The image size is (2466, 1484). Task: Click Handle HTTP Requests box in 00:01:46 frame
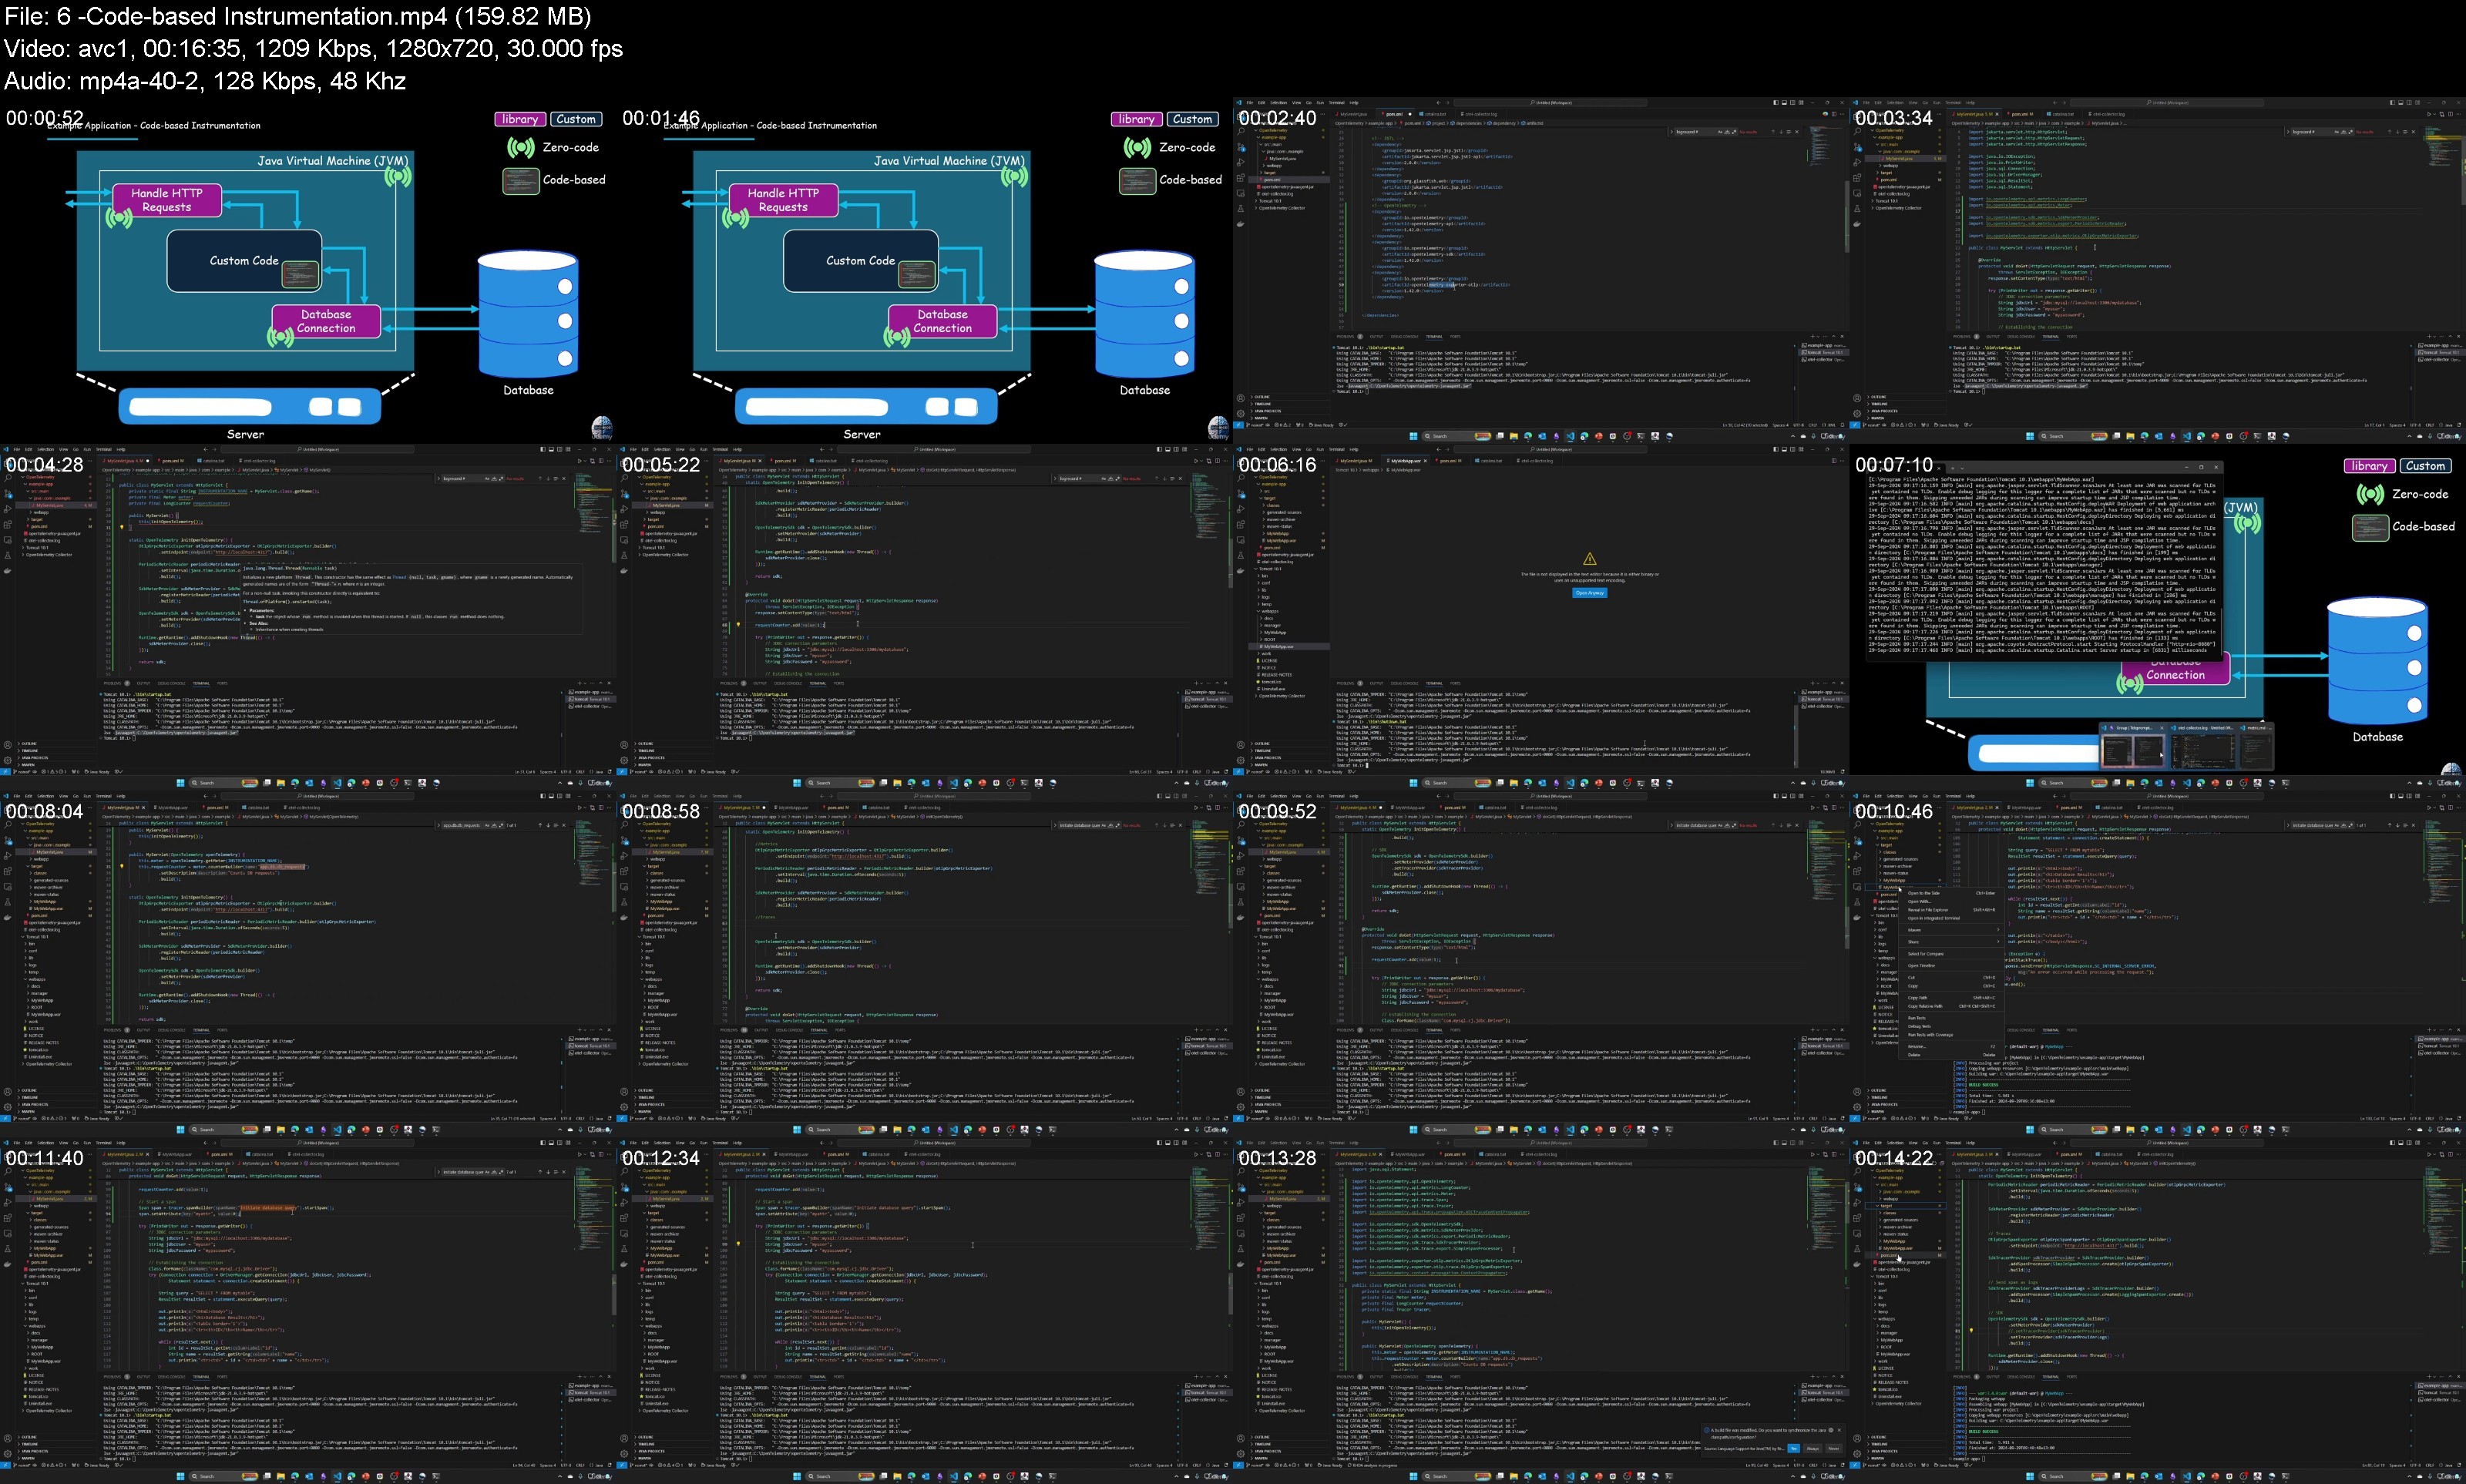783,200
